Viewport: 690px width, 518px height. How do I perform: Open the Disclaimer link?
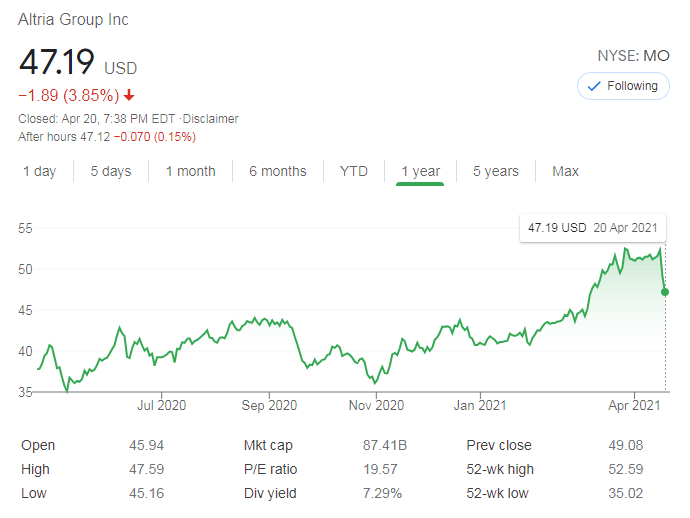click(210, 119)
